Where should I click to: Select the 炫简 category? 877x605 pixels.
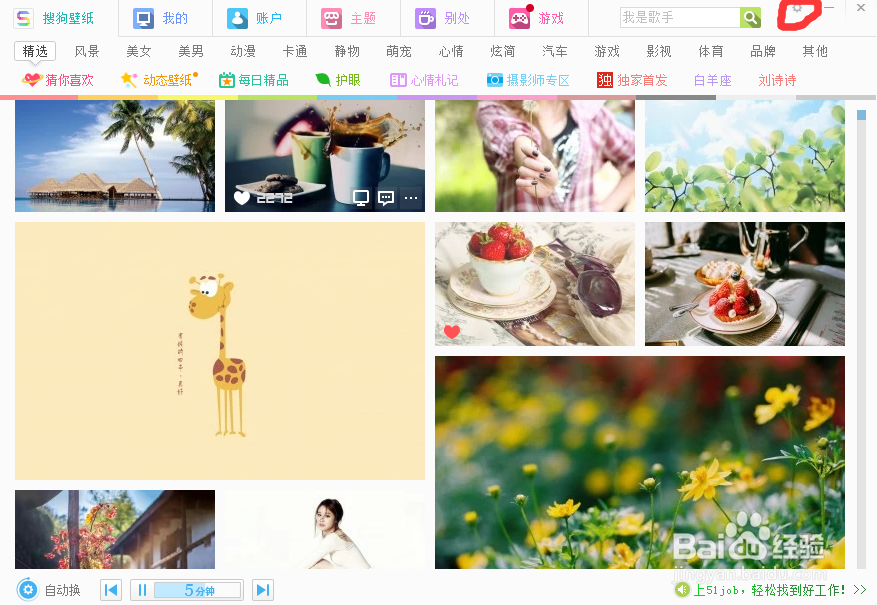coord(502,51)
